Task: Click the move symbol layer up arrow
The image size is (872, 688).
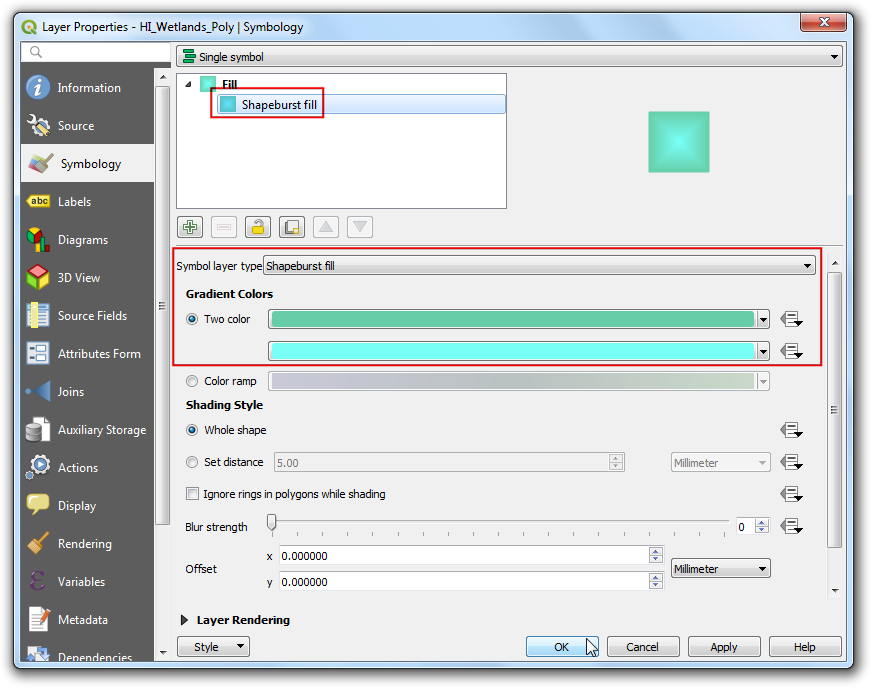Action: [326, 227]
